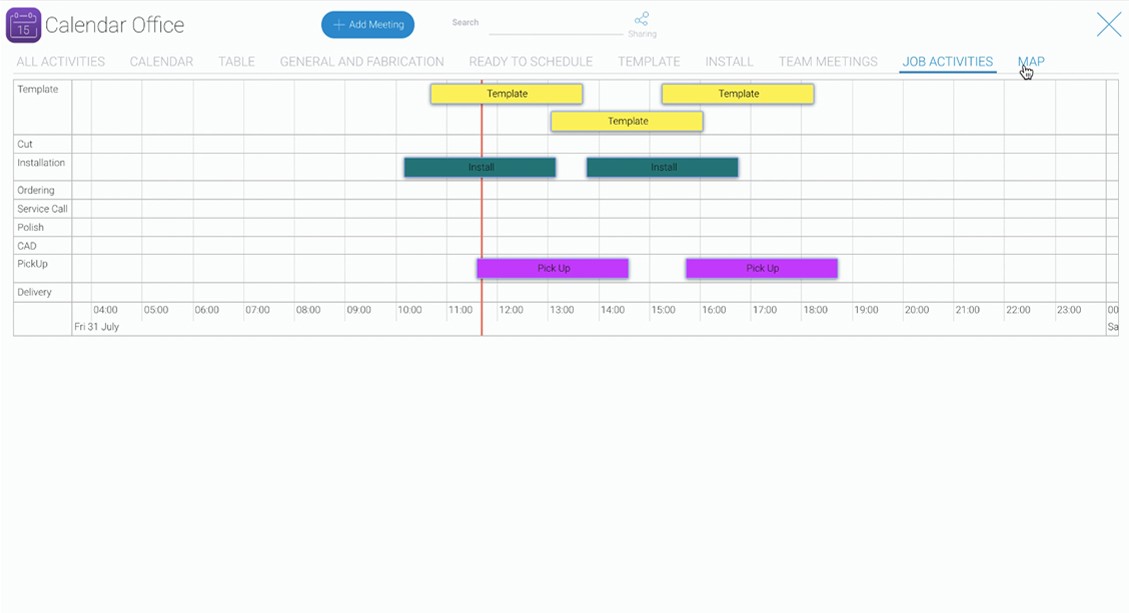Screen dimensions: 1129x613
Task: Open the Install event starting at 10:00
Action: coord(480,167)
